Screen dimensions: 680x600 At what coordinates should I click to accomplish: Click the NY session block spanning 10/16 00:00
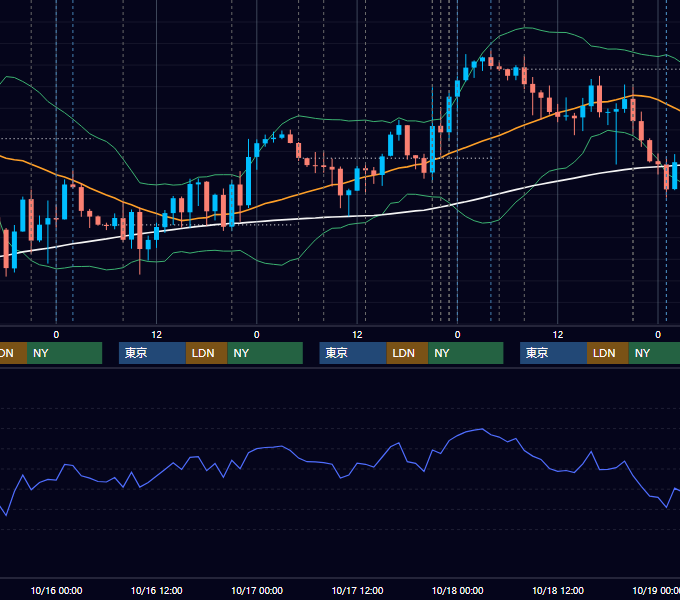pos(64,353)
